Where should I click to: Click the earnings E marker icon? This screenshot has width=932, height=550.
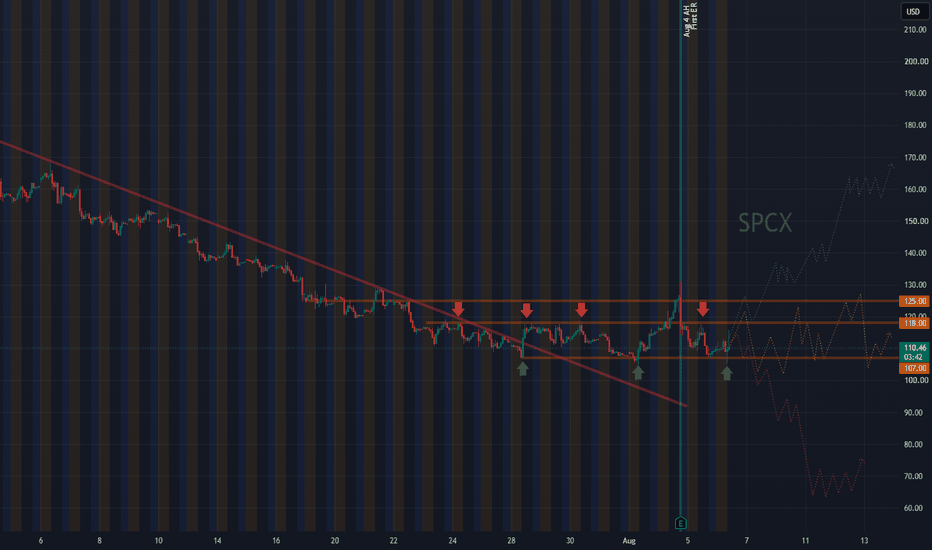click(681, 523)
